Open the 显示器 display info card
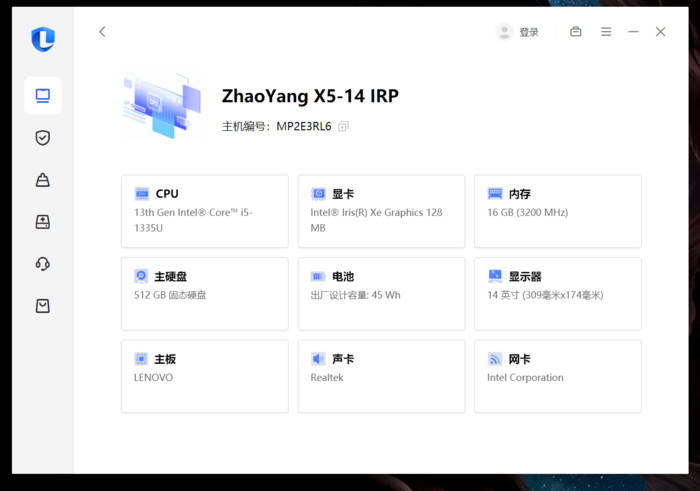 (558, 294)
